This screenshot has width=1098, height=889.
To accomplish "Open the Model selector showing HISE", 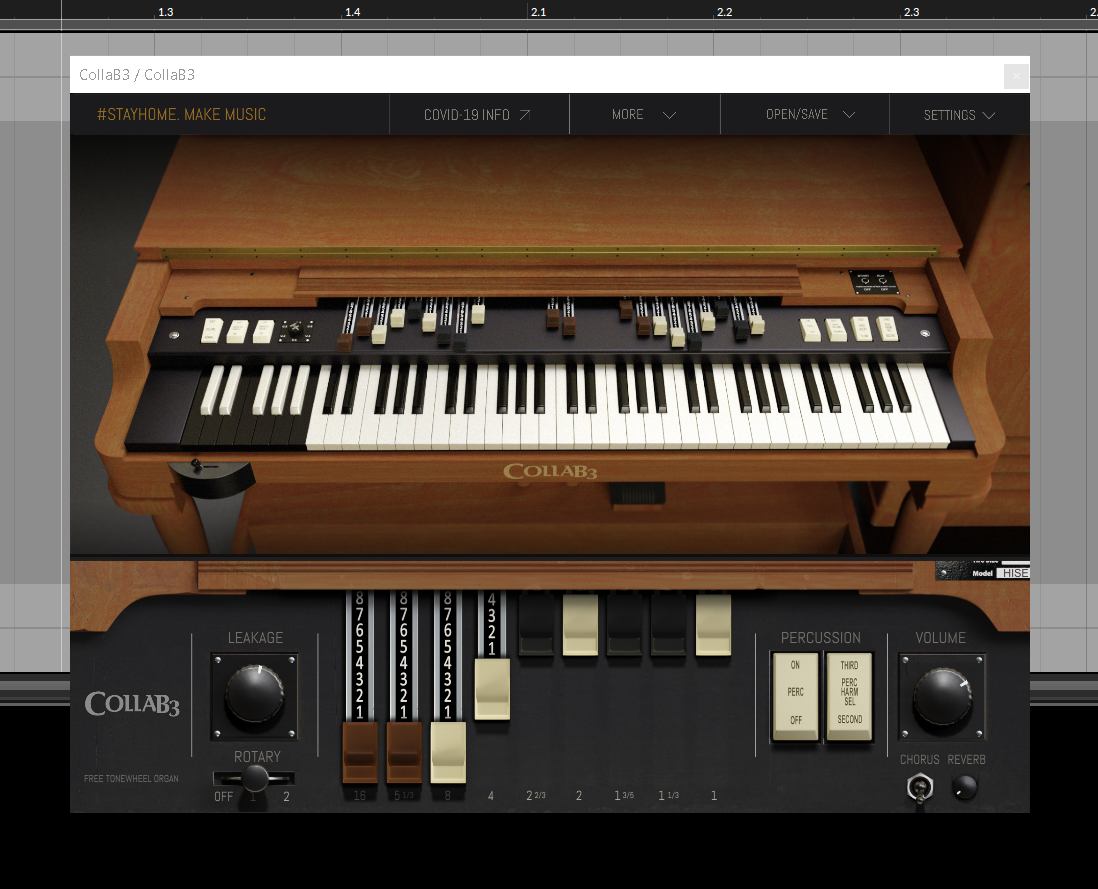I will pos(1013,573).
